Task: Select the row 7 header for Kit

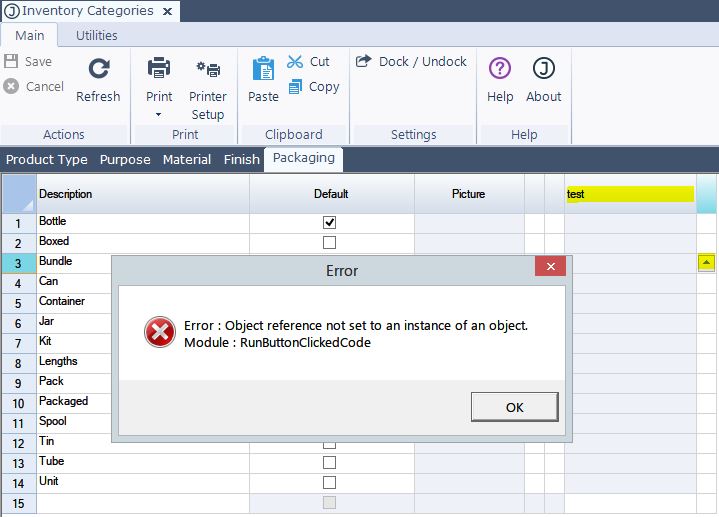Action: click(18, 342)
